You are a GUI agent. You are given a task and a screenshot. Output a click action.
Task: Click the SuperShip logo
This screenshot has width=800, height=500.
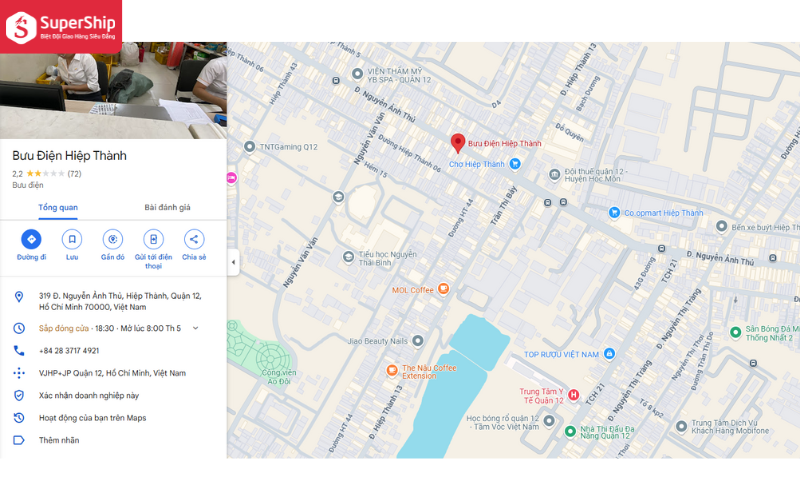[x=61, y=27]
